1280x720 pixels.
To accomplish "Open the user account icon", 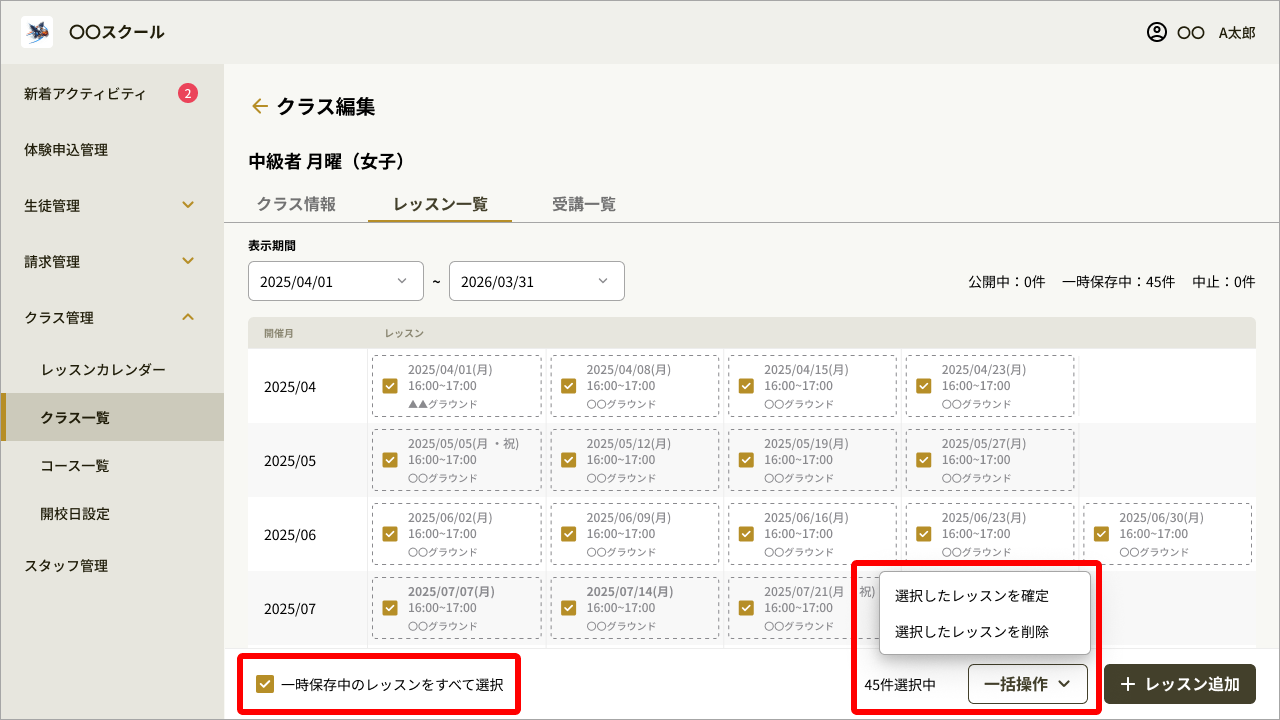I will click(1155, 32).
